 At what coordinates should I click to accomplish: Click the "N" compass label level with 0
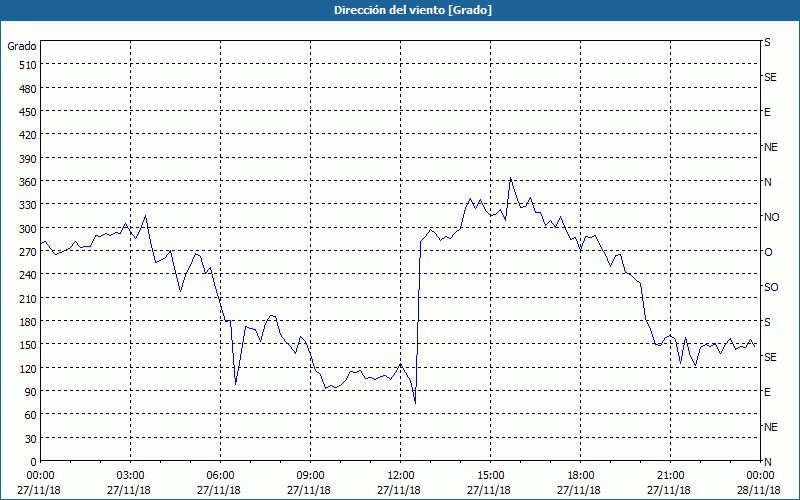click(767, 462)
